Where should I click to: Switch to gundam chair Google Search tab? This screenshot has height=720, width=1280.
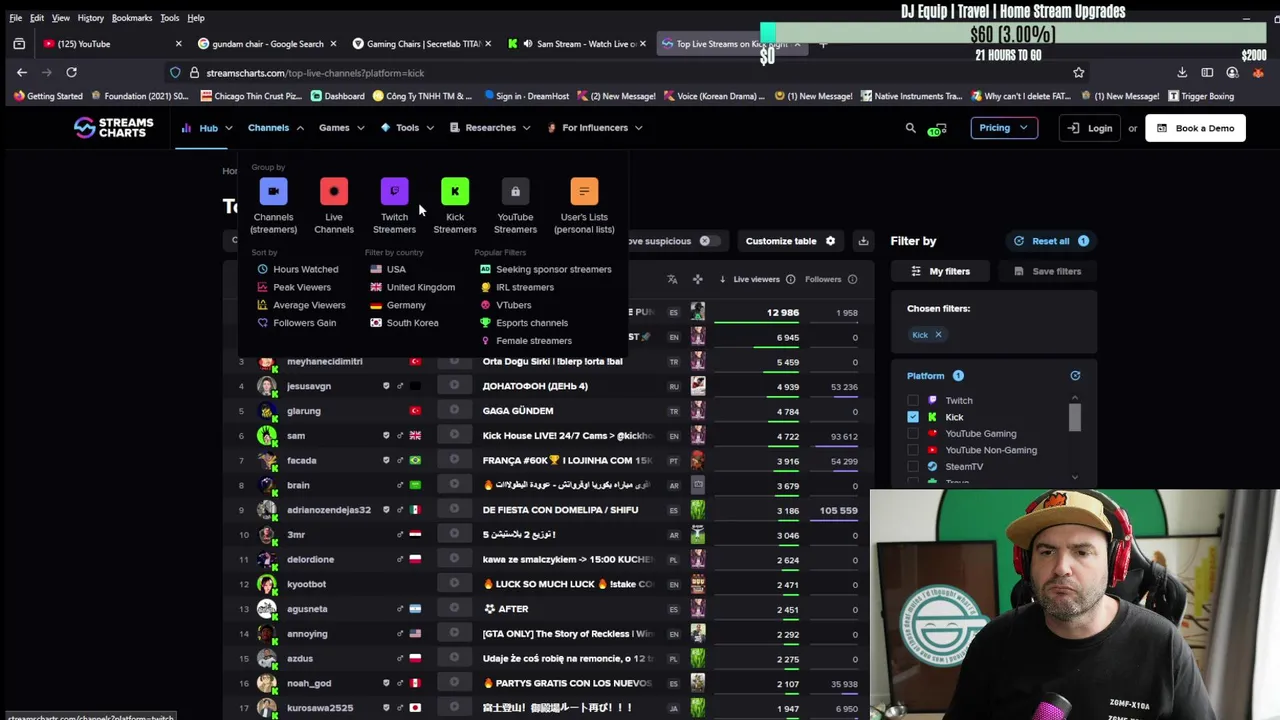pos(266,44)
